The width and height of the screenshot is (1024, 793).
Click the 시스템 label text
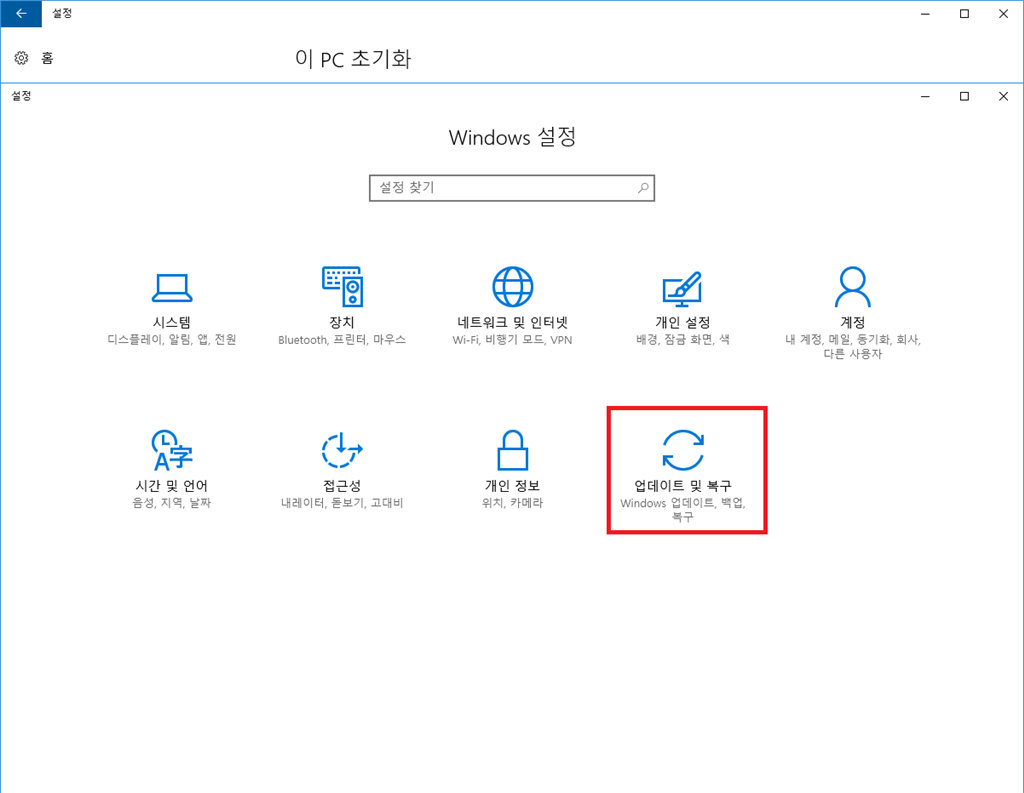[x=172, y=322]
